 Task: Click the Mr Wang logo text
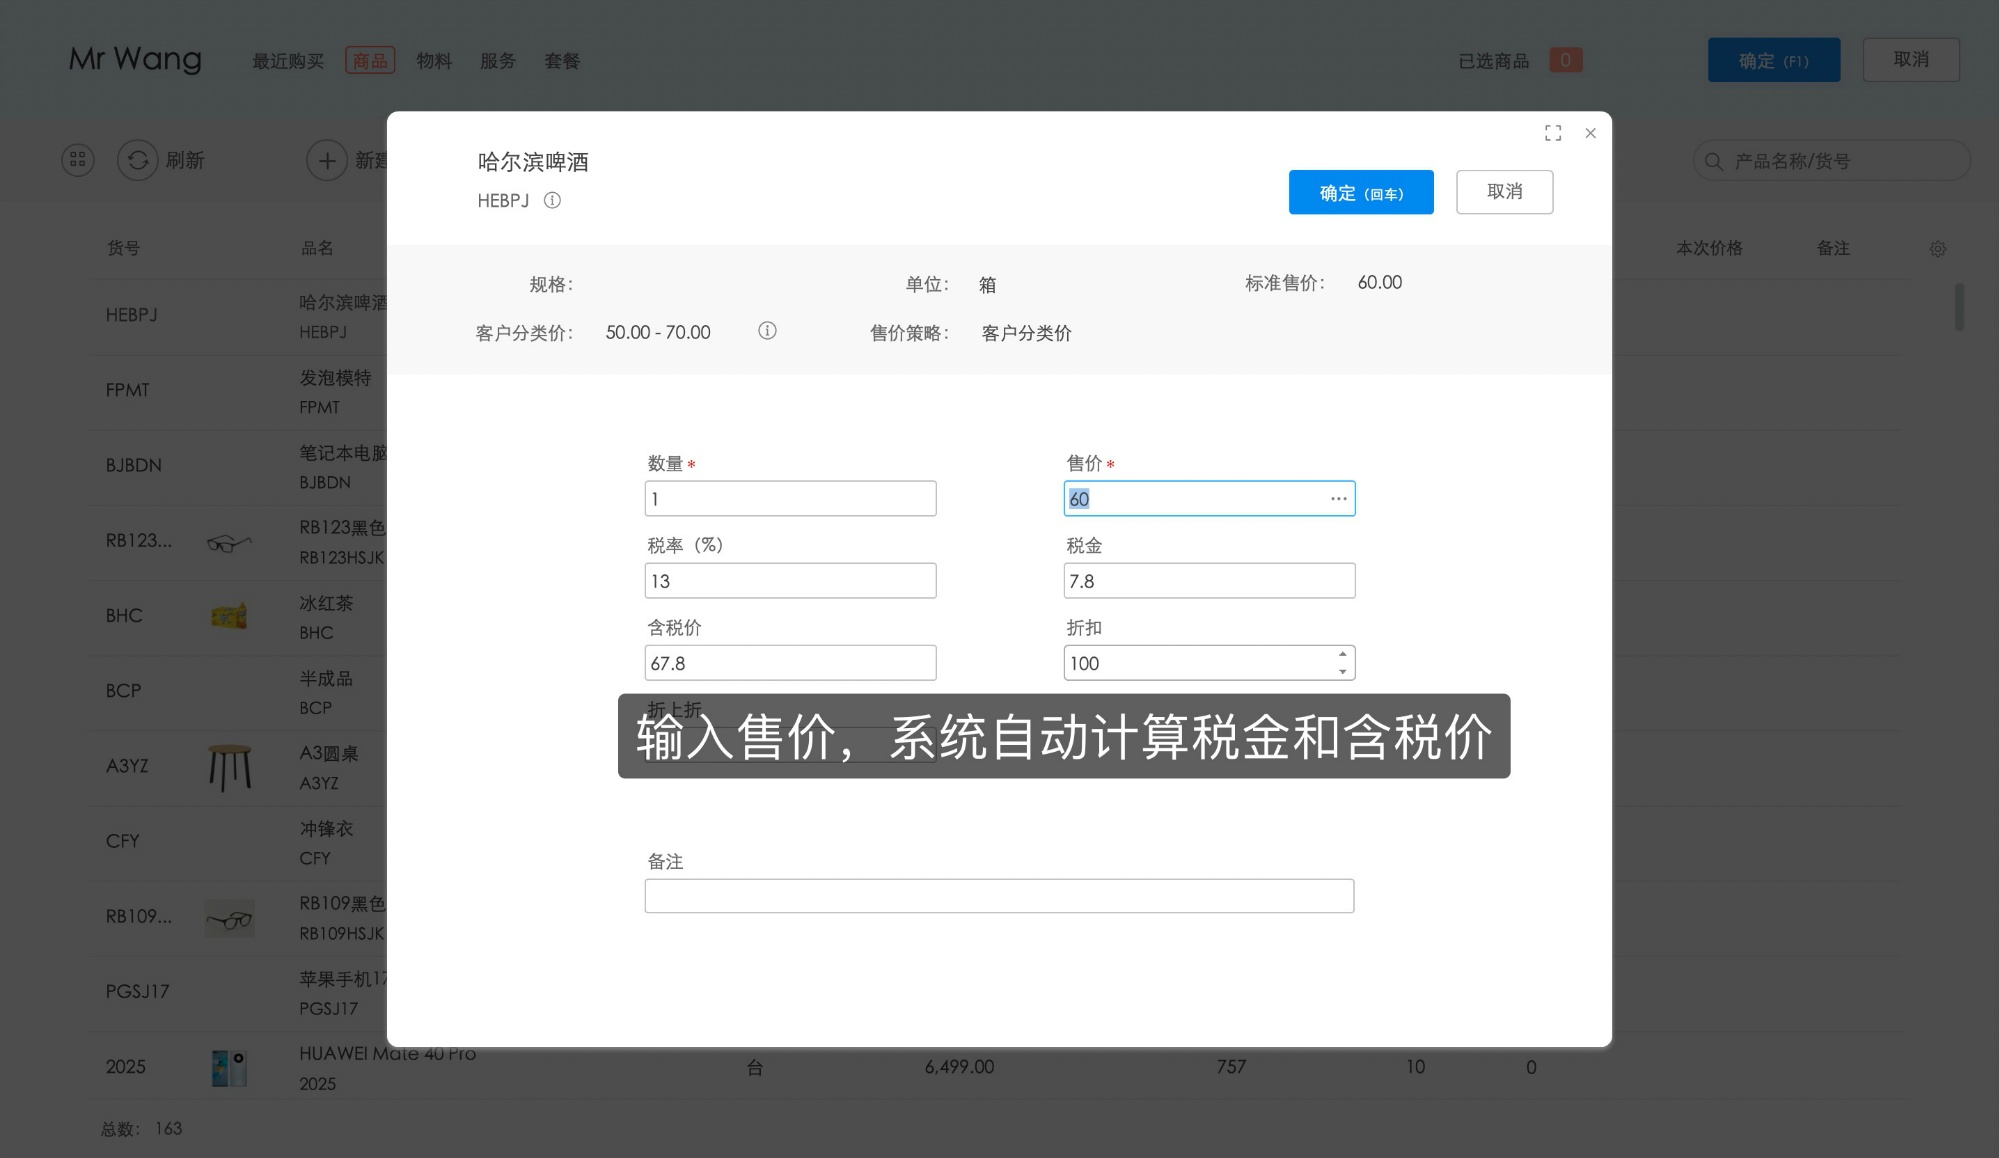click(135, 60)
